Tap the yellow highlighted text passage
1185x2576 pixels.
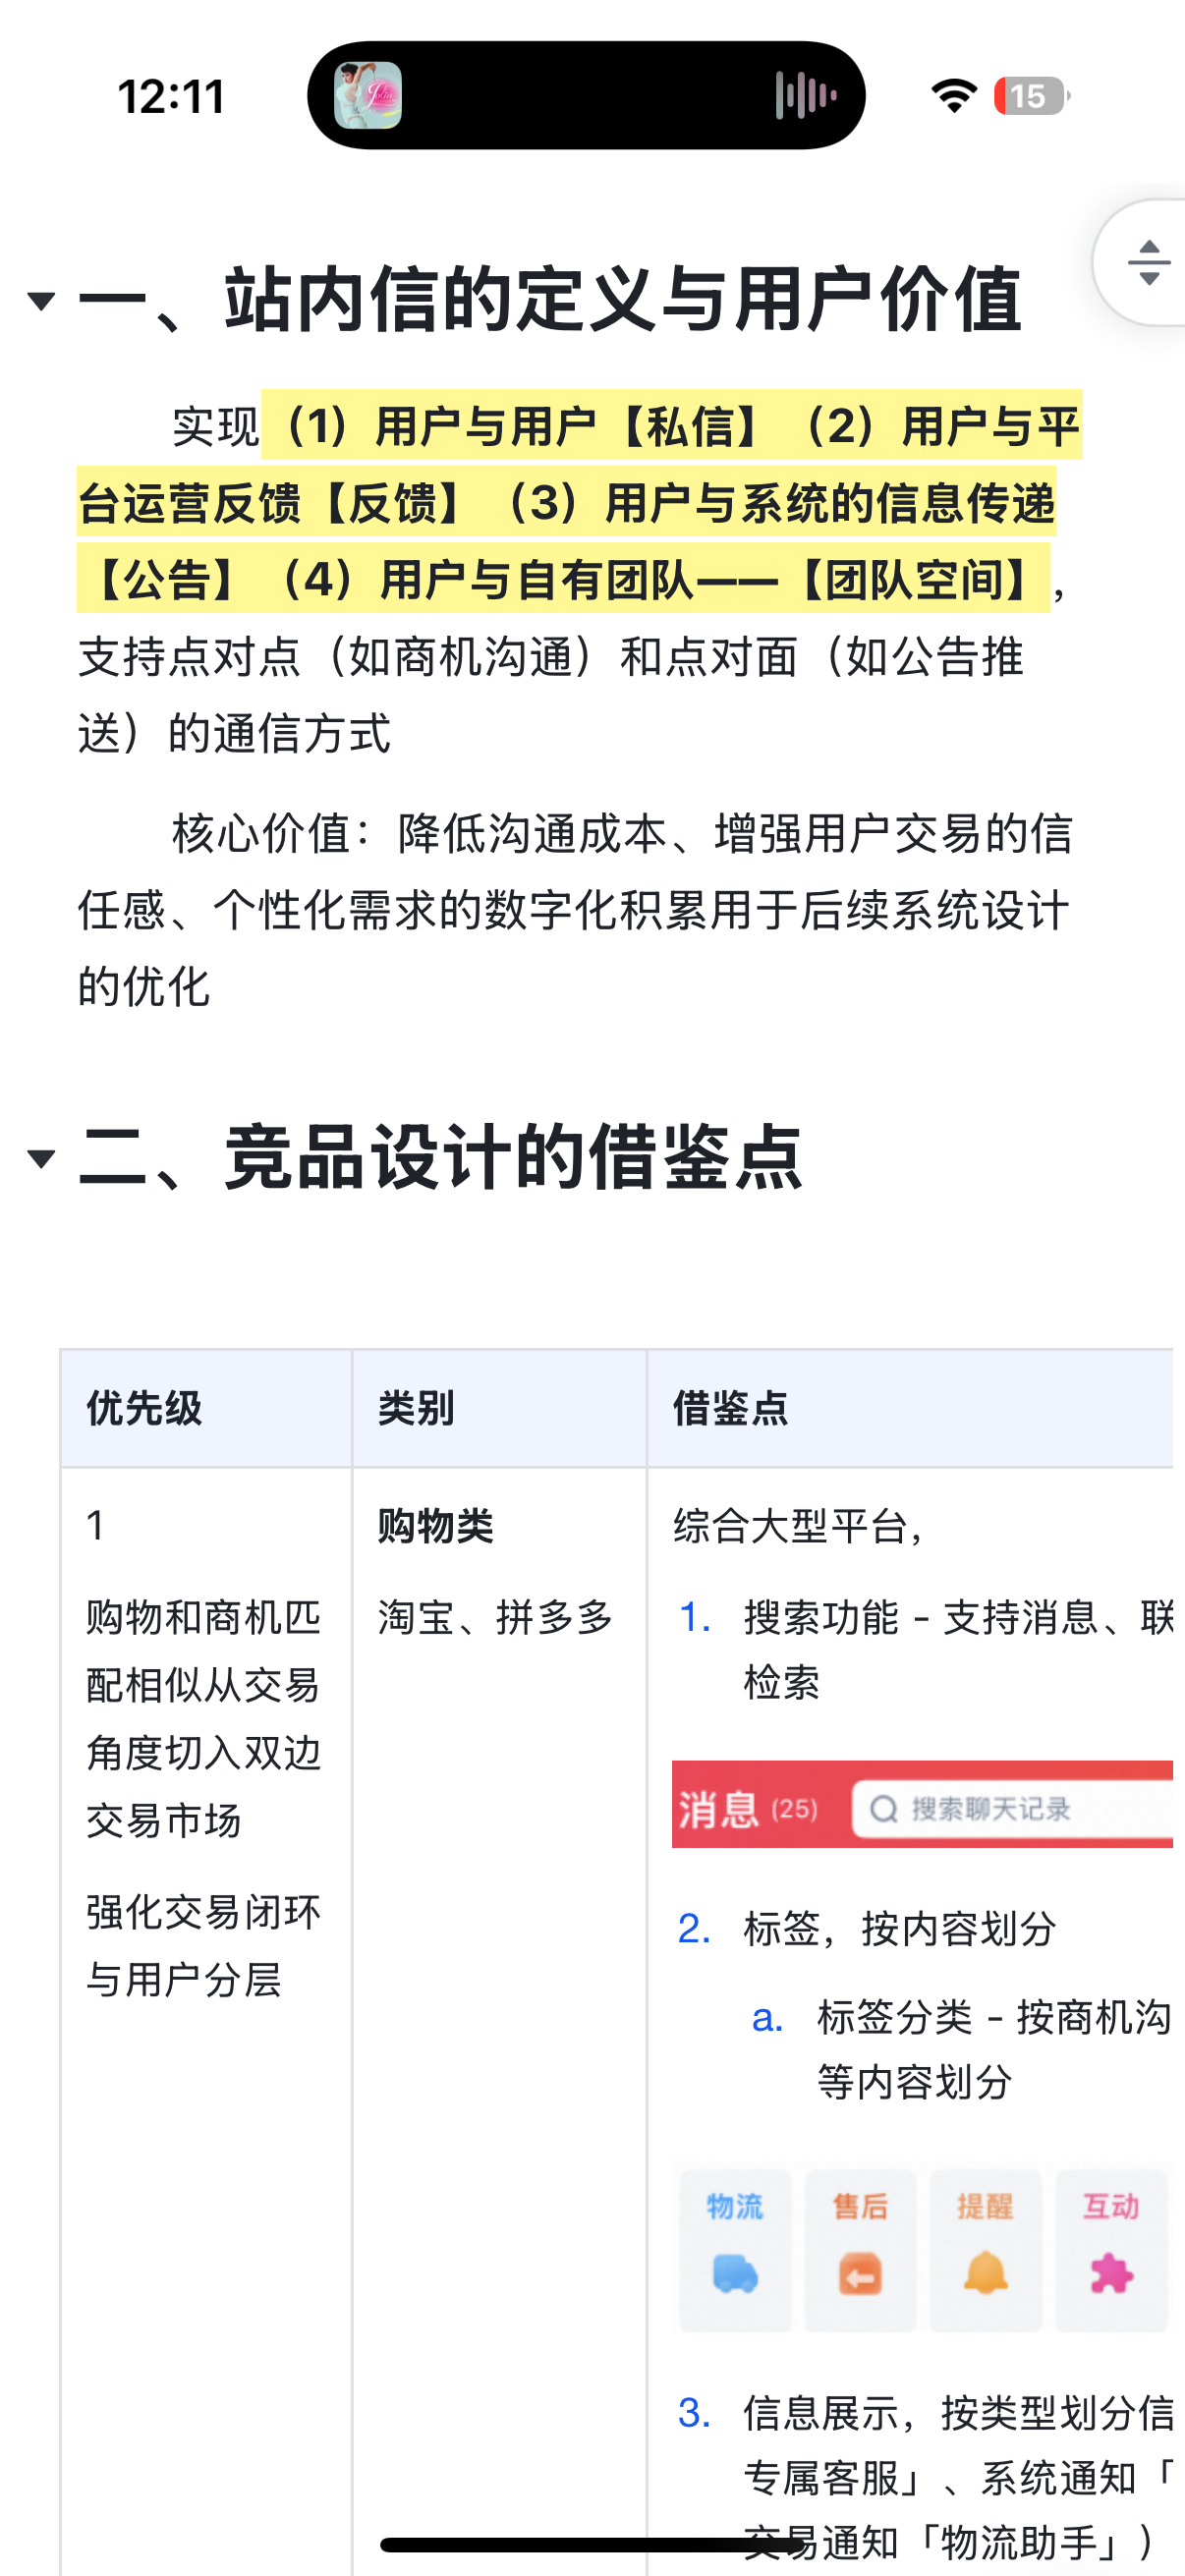(580, 502)
